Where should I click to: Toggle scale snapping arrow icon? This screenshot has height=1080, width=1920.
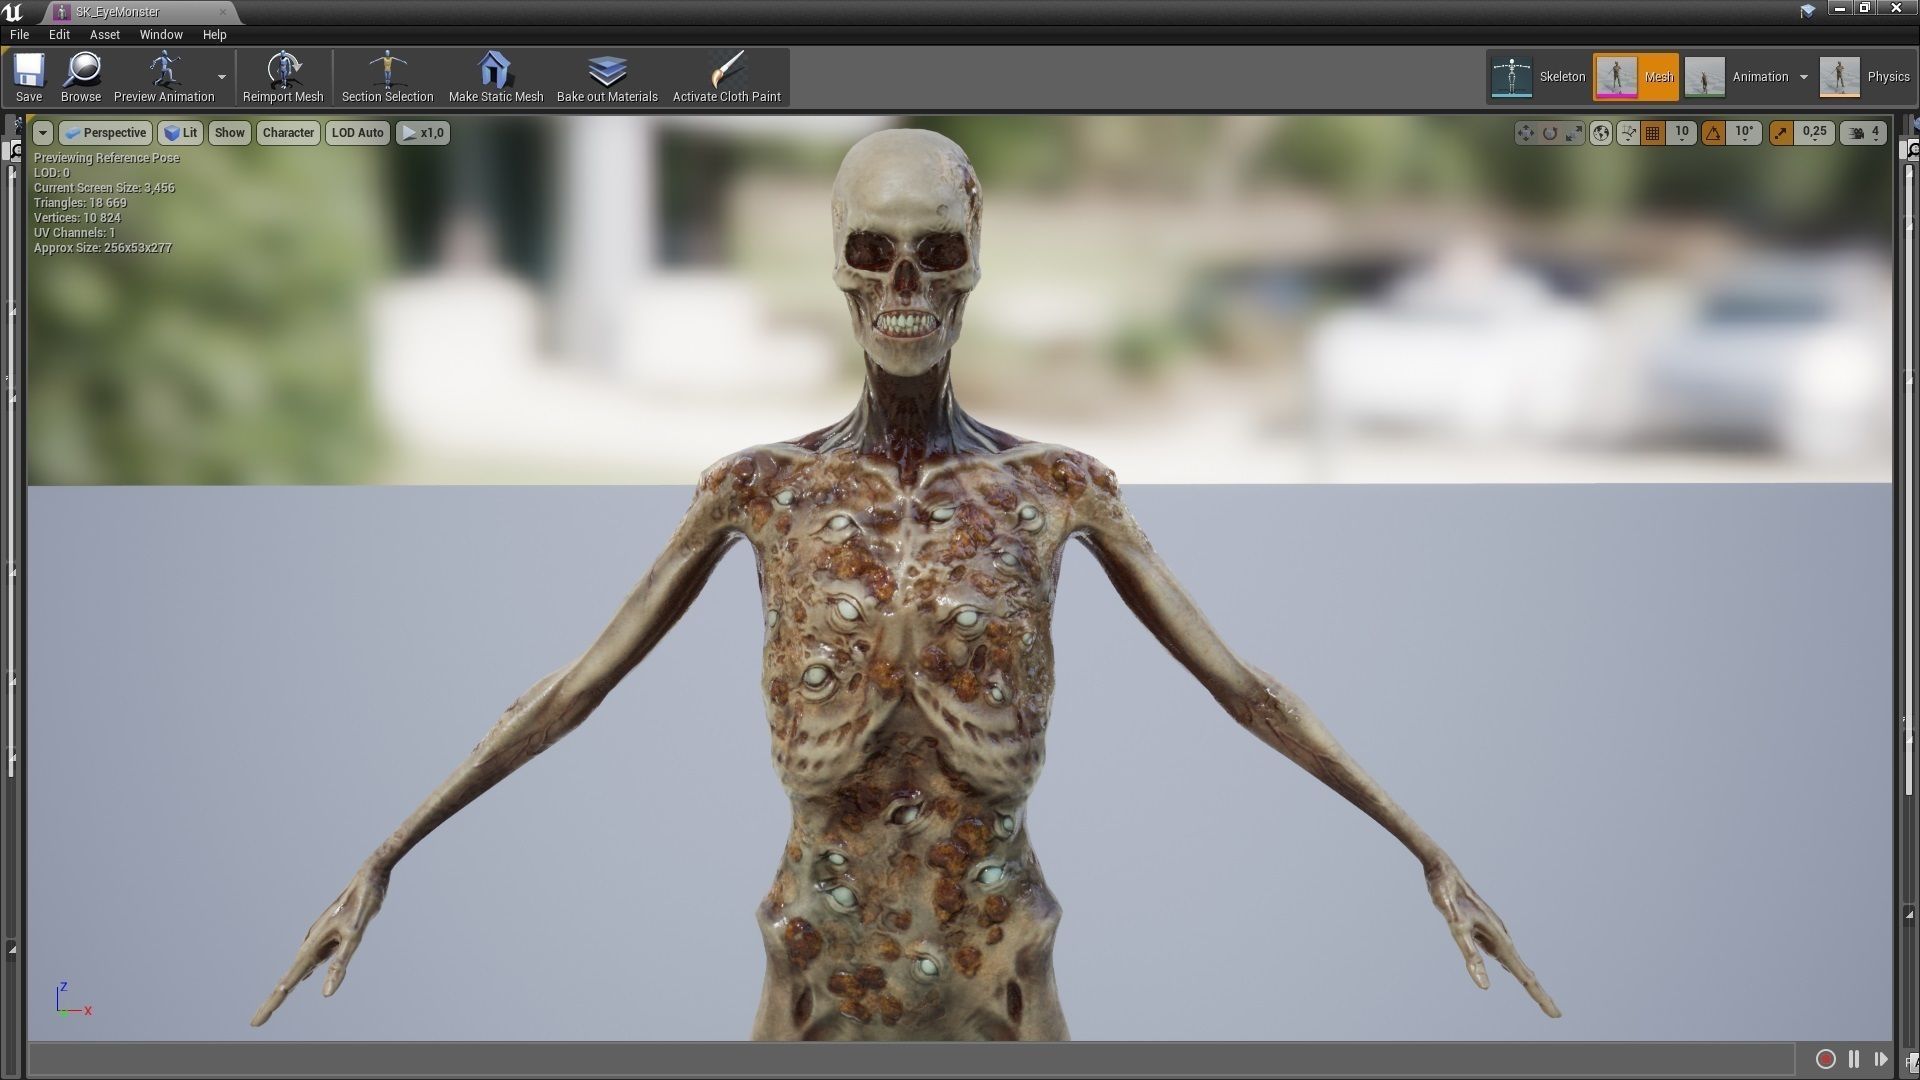1781,133
